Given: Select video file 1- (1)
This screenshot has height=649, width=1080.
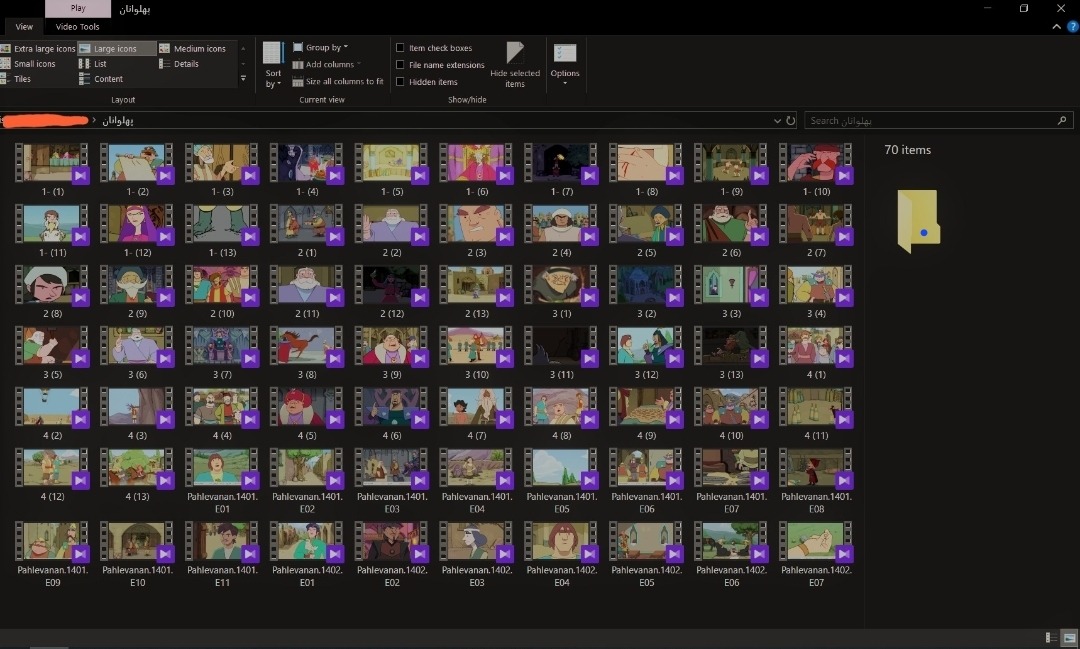Looking at the screenshot, I should (52, 169).
